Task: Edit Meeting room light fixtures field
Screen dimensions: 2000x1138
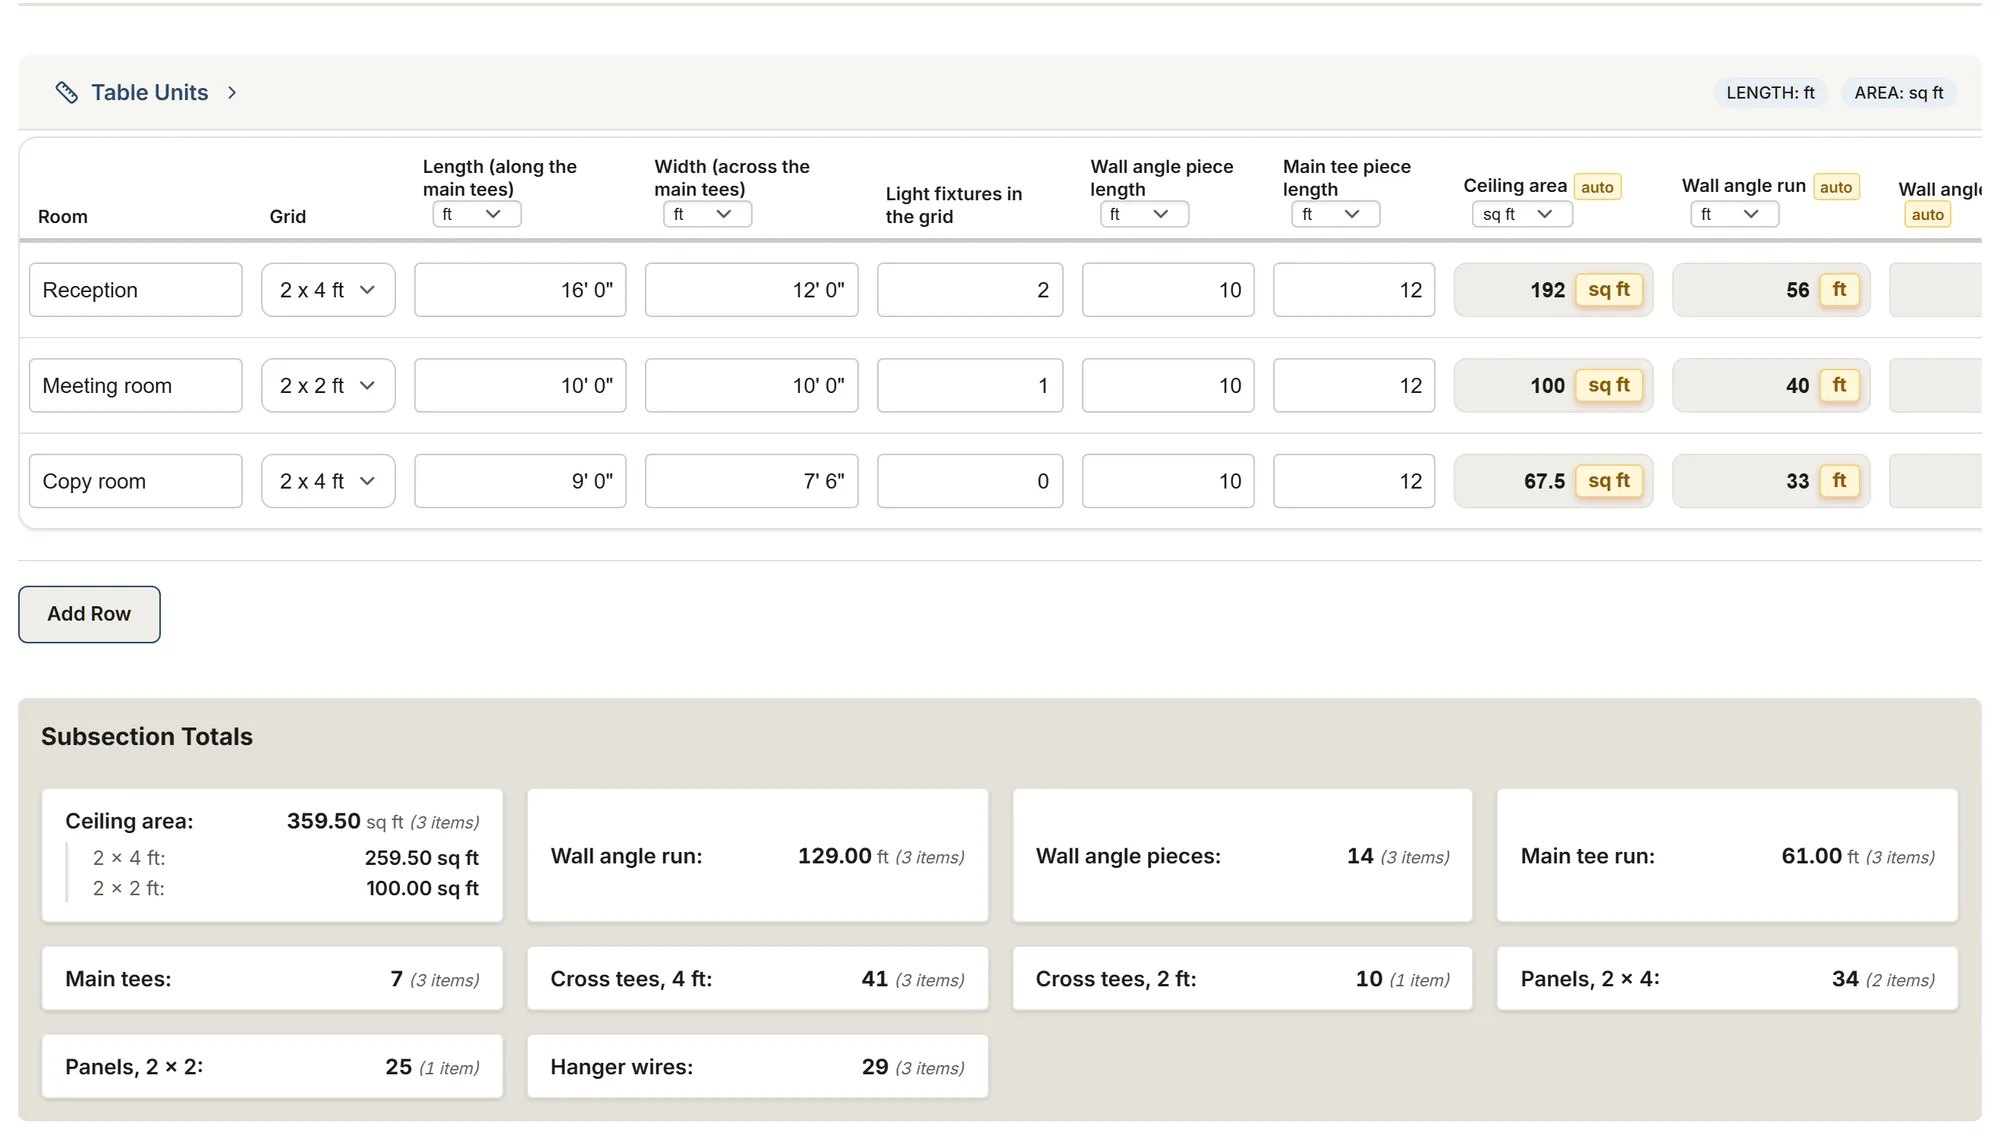Action: (970, 385)
